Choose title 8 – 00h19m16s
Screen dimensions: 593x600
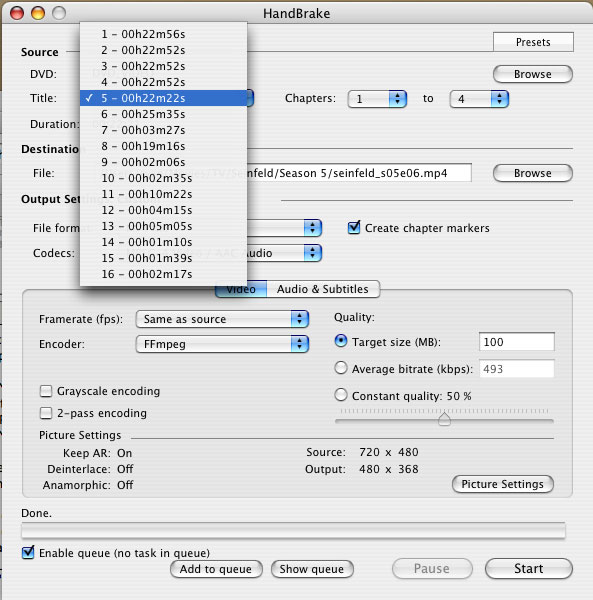tap(163, 146)
